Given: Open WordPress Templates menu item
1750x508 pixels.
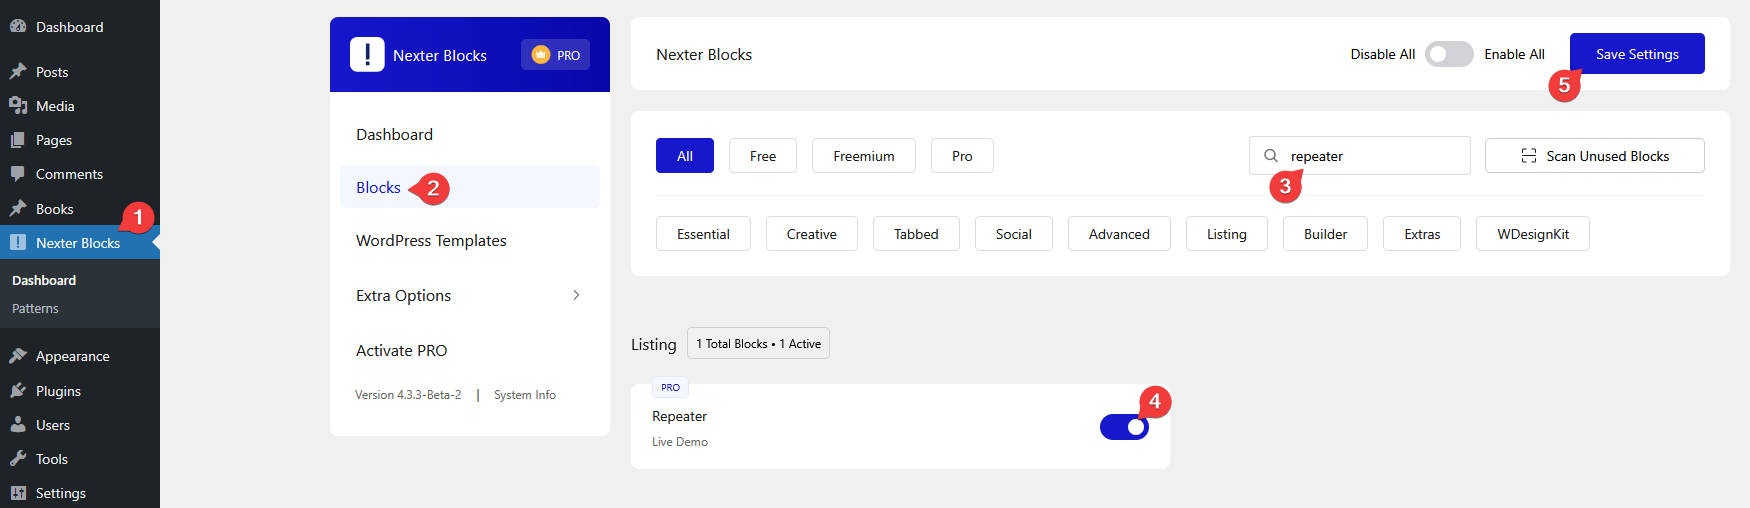Looking at the screenshot, I should pyautogui.click(x=470, y=240).
